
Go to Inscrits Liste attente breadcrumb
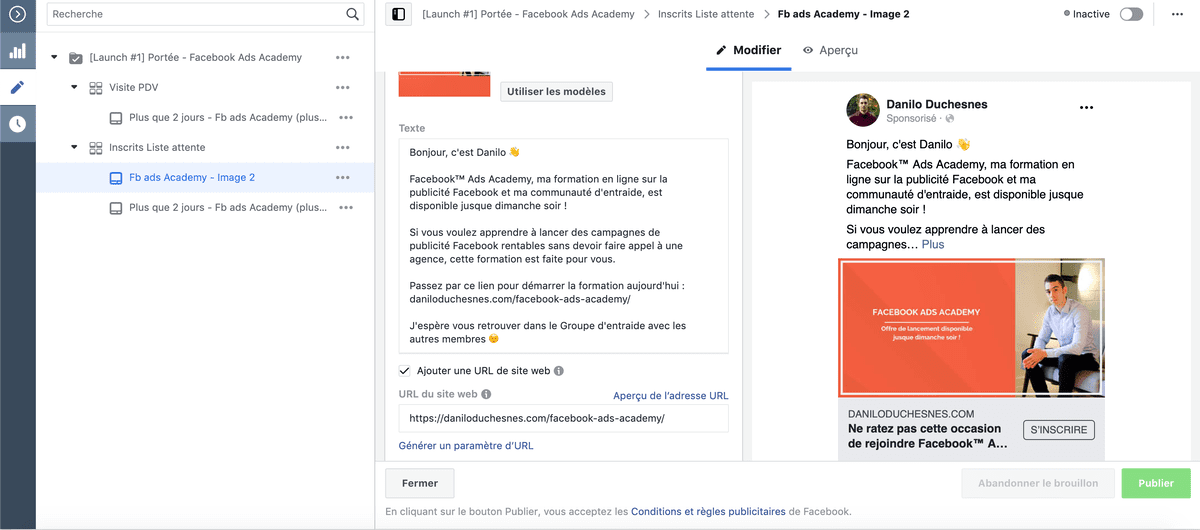click(x=705, y=14)
